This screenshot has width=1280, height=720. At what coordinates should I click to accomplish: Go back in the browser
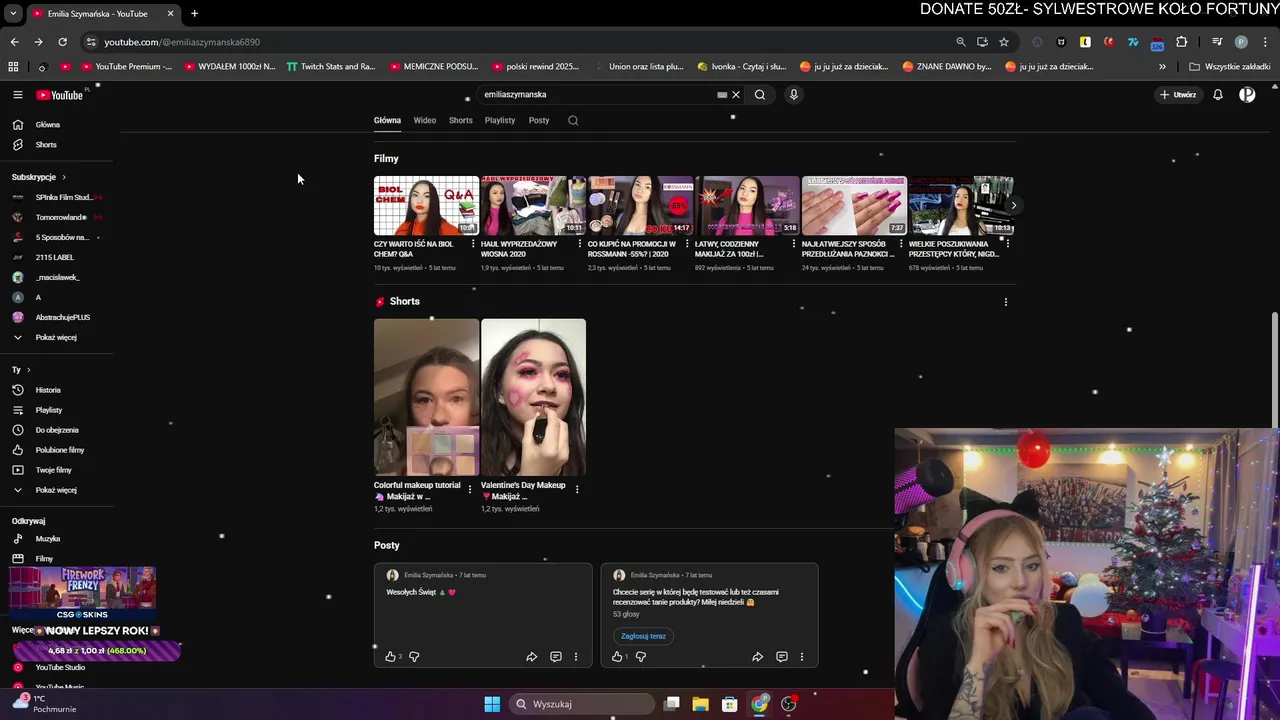[14, 42]
